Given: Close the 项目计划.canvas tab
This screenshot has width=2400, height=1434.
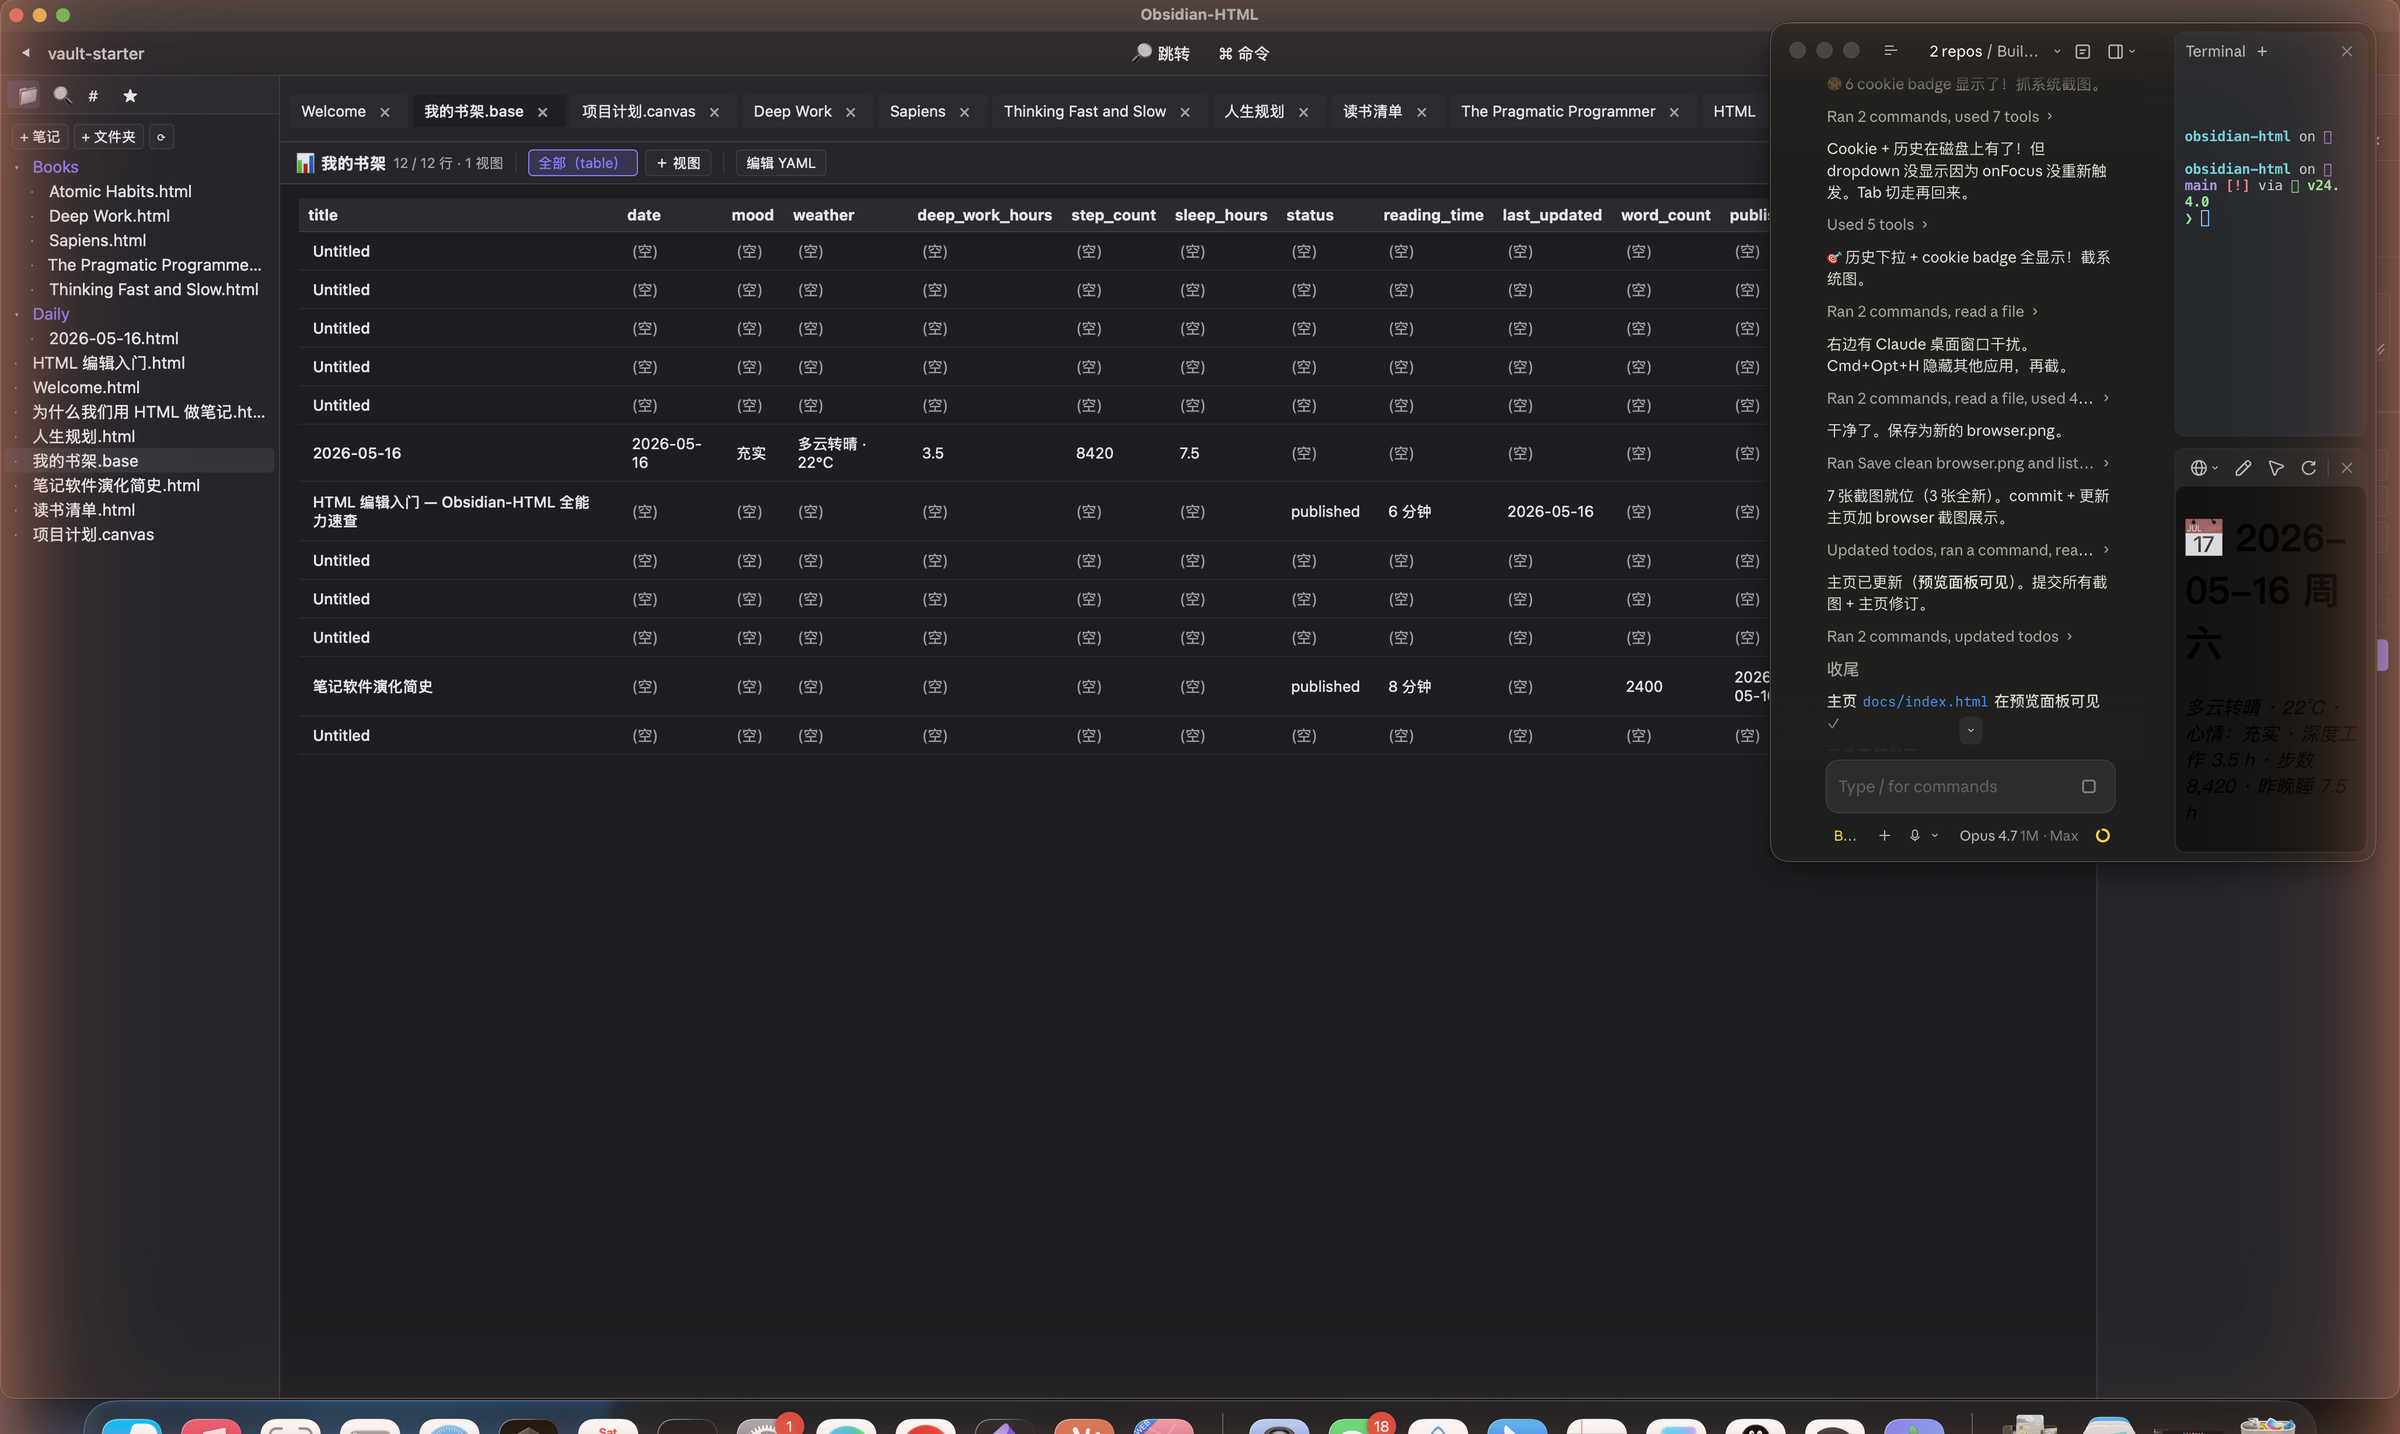Looking at the screenshot, I should (x=715, y=112).
